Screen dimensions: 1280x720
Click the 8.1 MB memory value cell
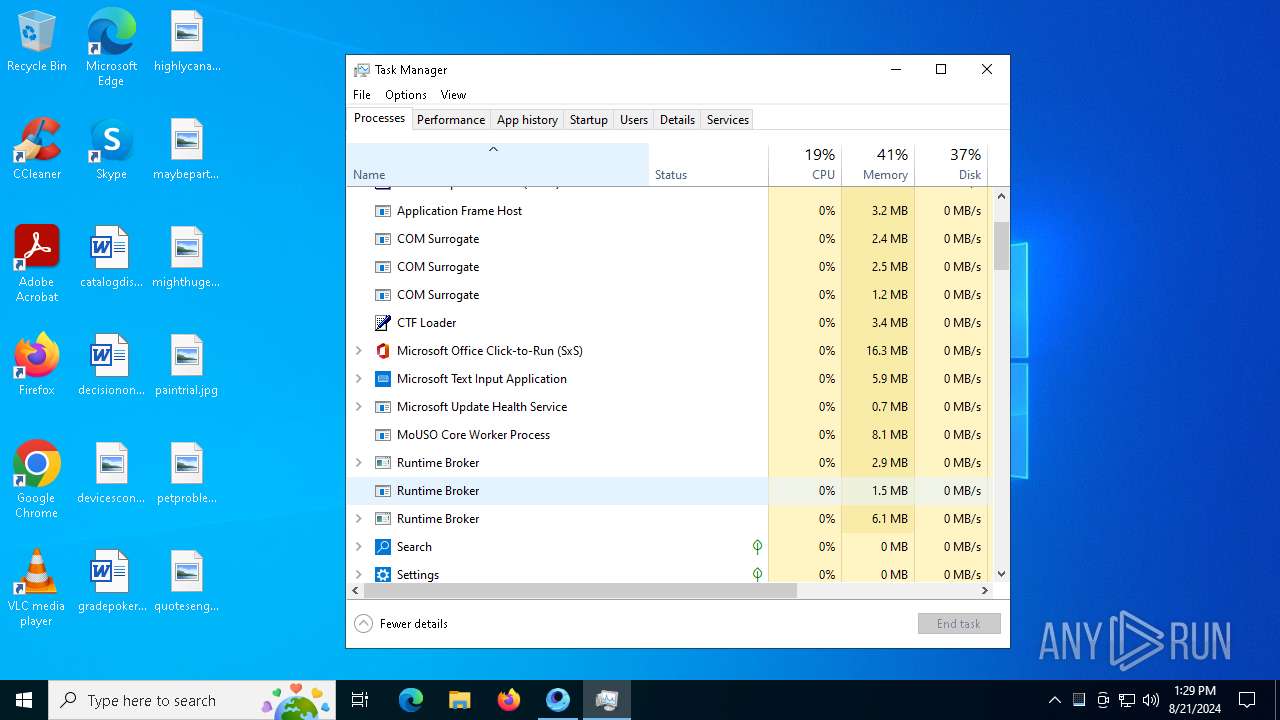878,435
